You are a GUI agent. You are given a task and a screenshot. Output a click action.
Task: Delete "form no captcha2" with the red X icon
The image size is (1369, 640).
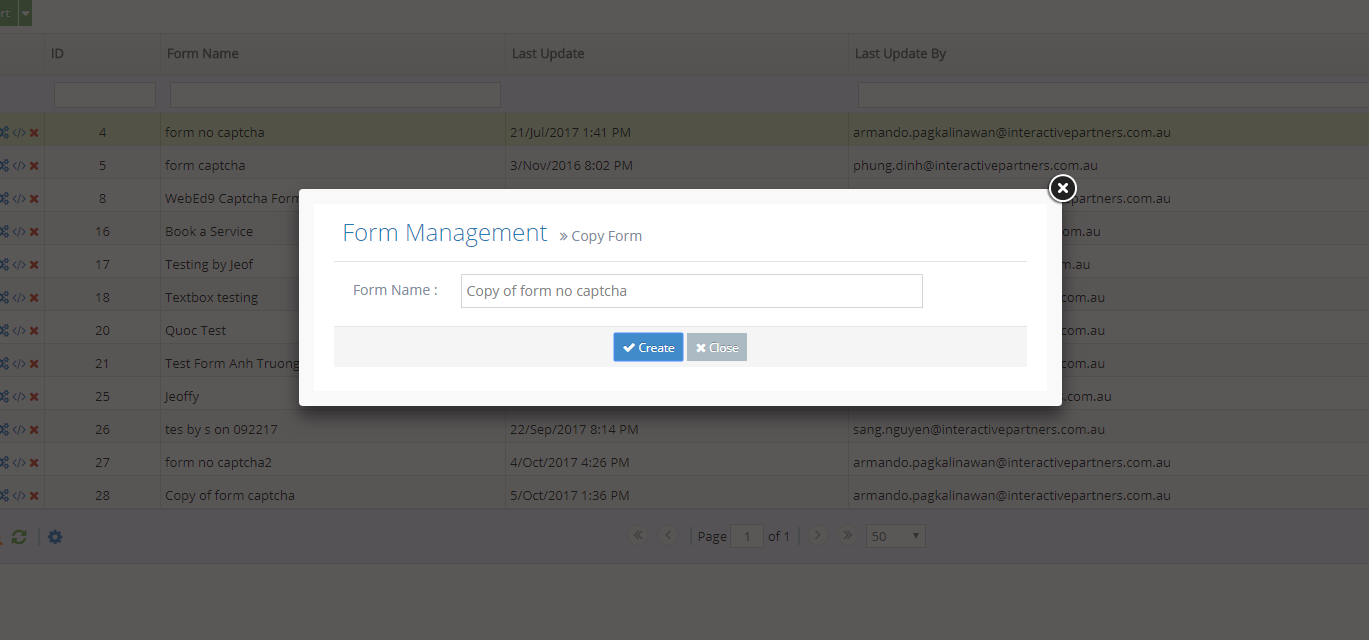point(34,462)
